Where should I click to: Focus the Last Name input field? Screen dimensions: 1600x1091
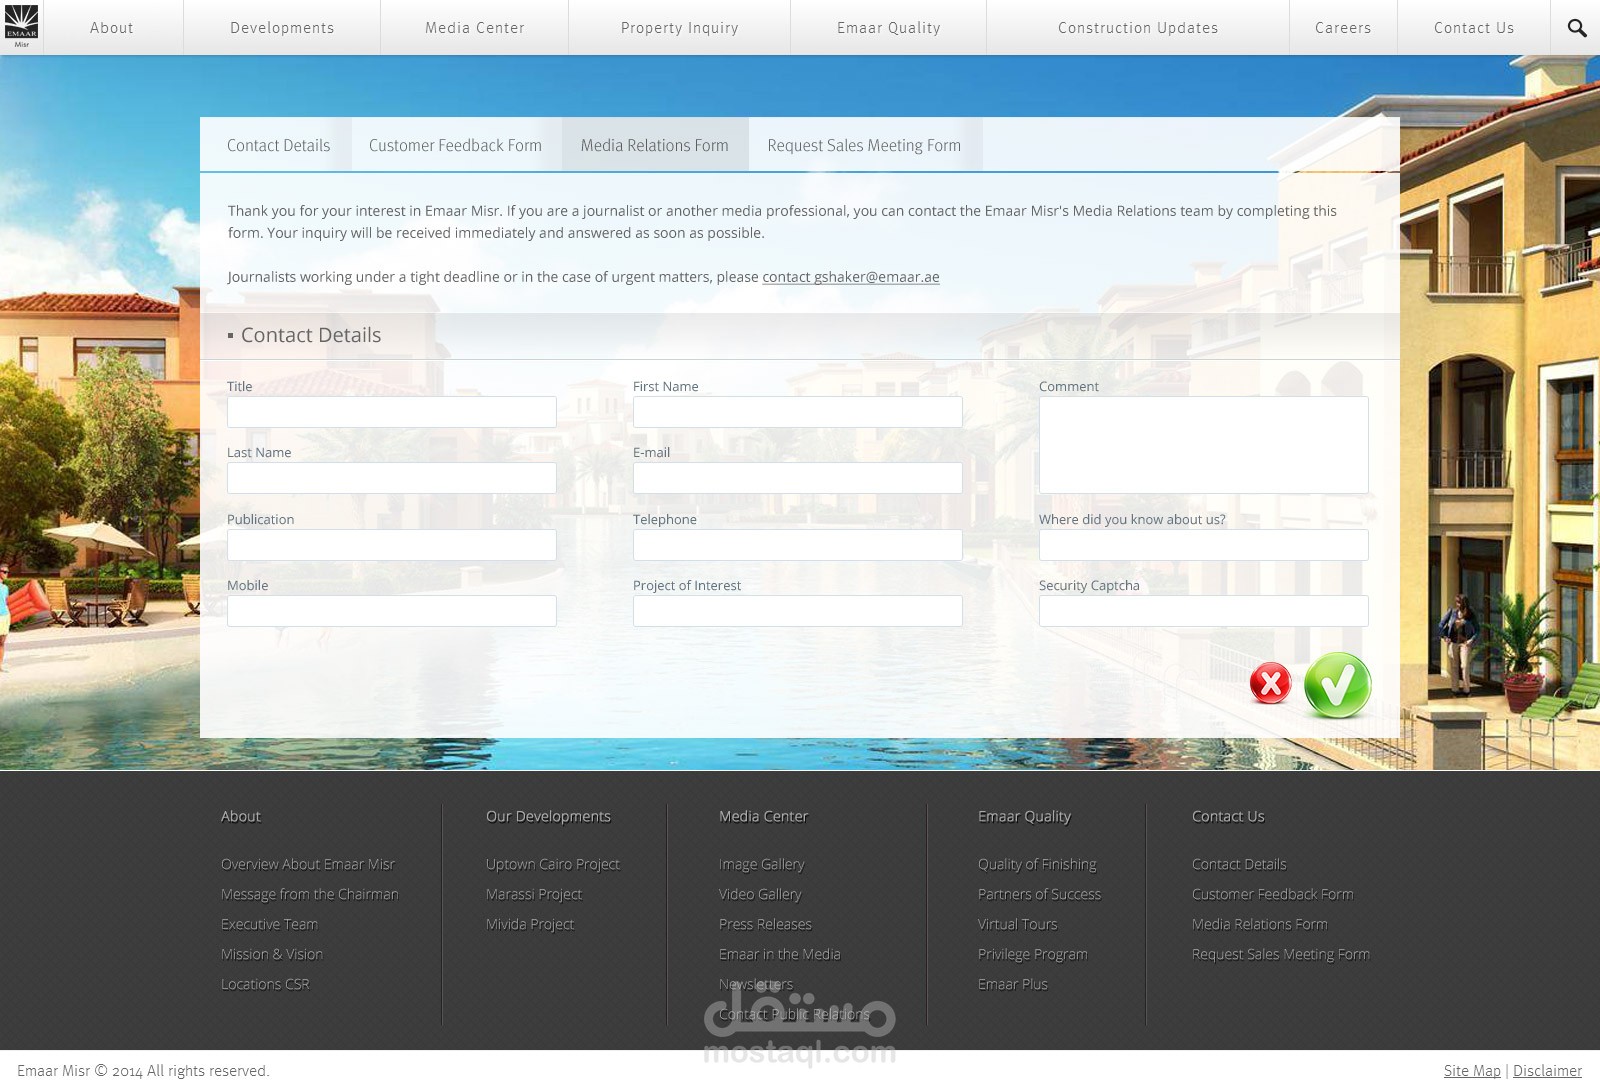click(x=392, y=478)
